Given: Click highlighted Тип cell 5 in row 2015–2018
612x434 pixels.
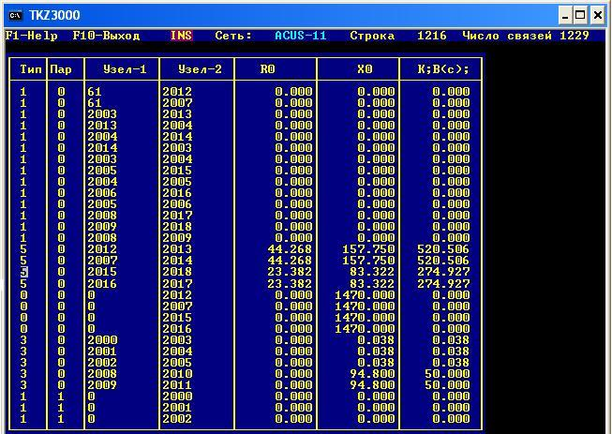Looking at the screenshot, I should [x=24, y=272].
